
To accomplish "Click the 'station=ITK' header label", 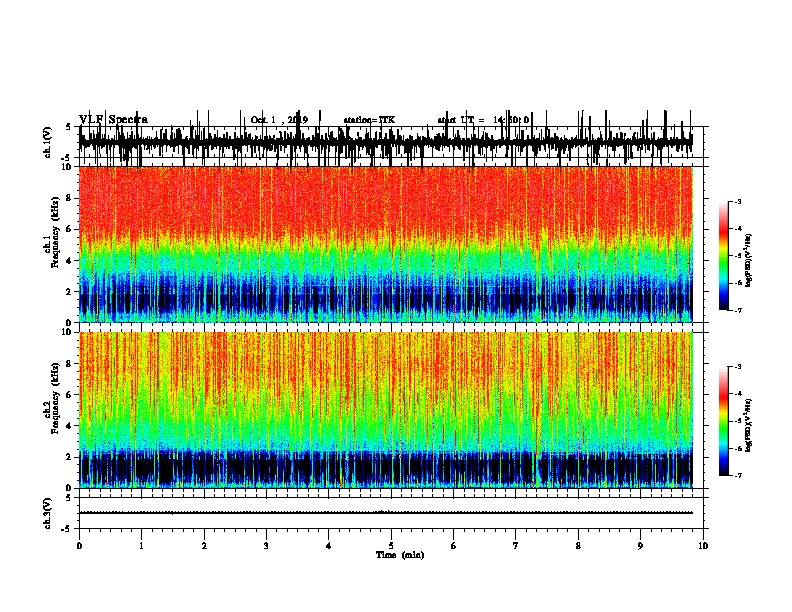I will pos(369,120).
